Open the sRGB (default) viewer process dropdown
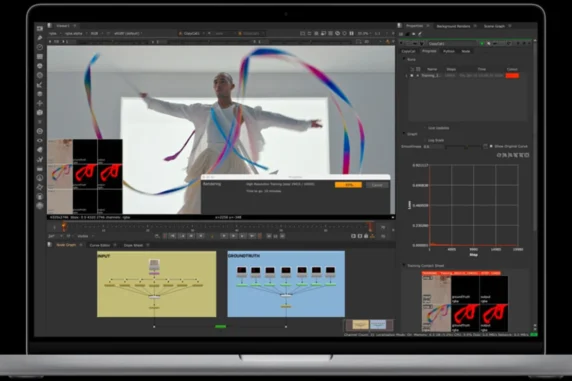The height and width of the screenshot is (381, 572). pyautogui.click(x=128, y=33)
